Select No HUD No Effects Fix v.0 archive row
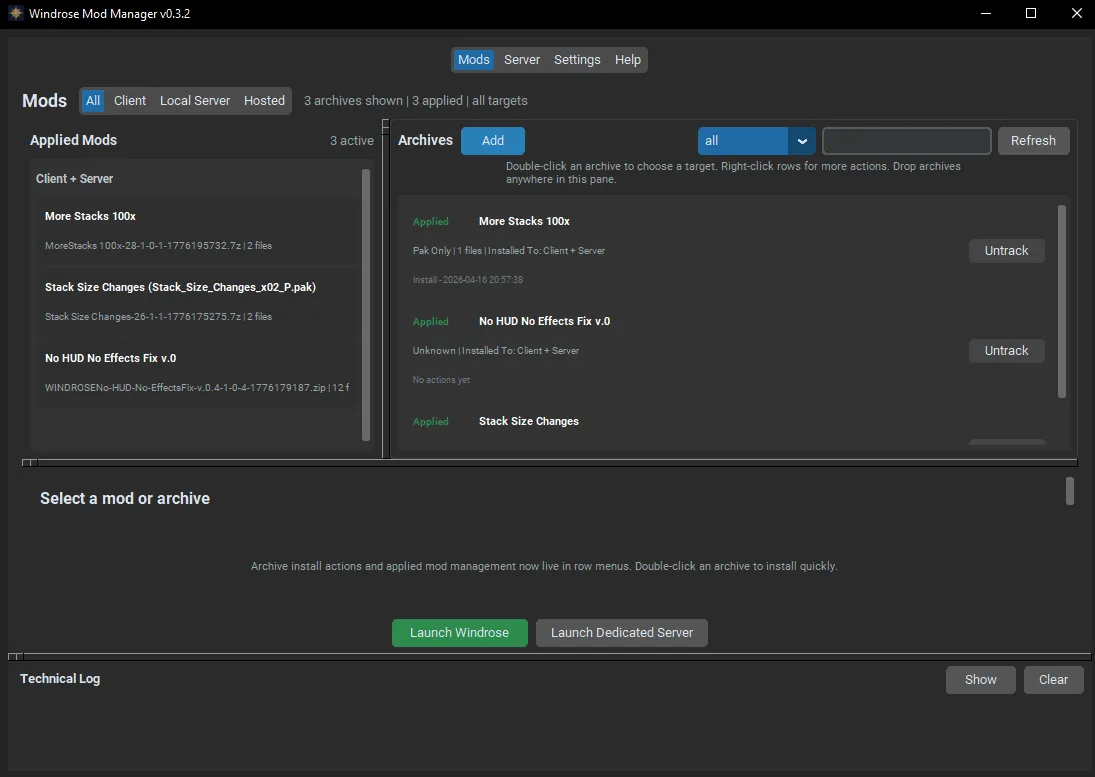 [726, 350]
